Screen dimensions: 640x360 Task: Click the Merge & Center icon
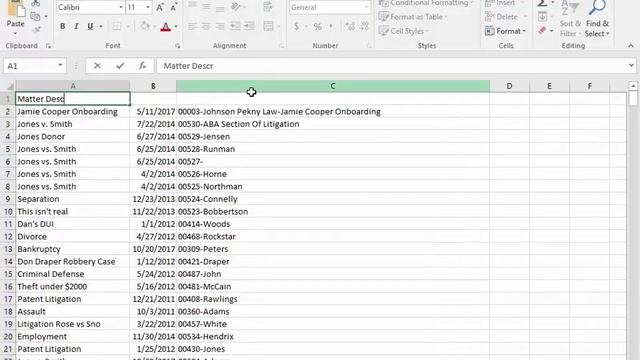[268, 27]
